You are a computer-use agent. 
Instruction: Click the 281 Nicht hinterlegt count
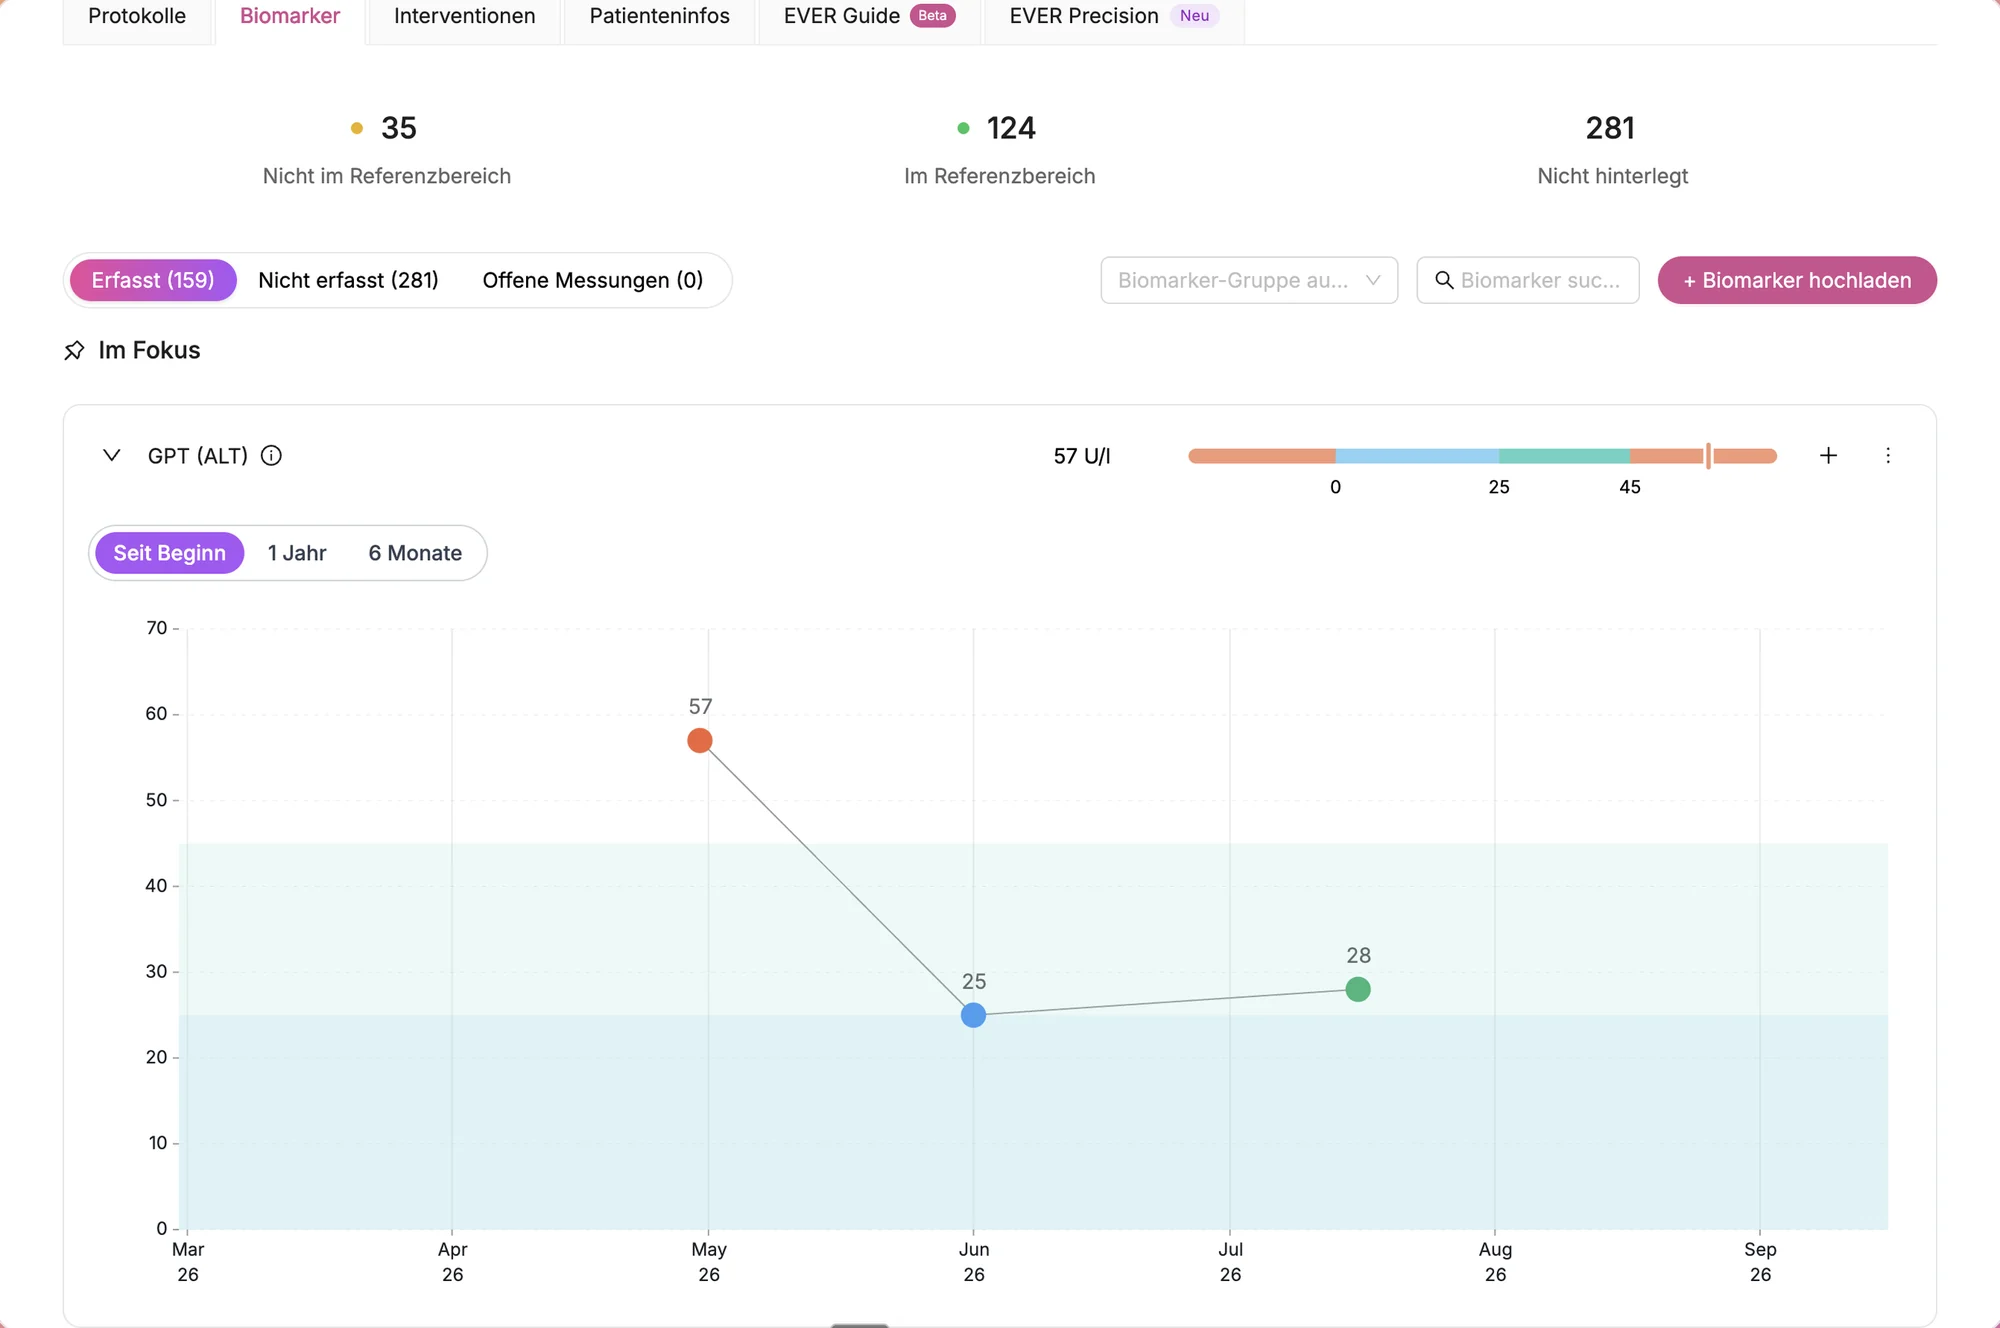pos(1610,128)
